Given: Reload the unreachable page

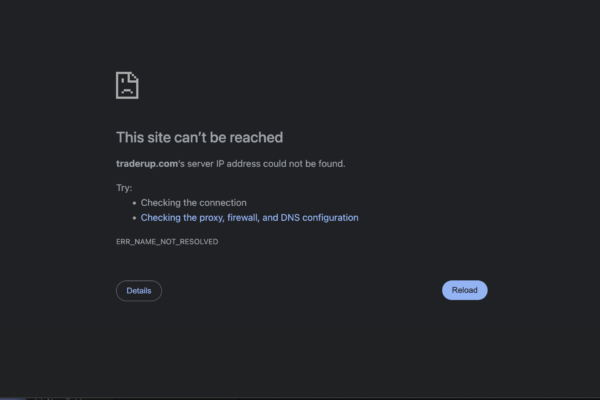Looking at the screenshot, I should [465, 290].
